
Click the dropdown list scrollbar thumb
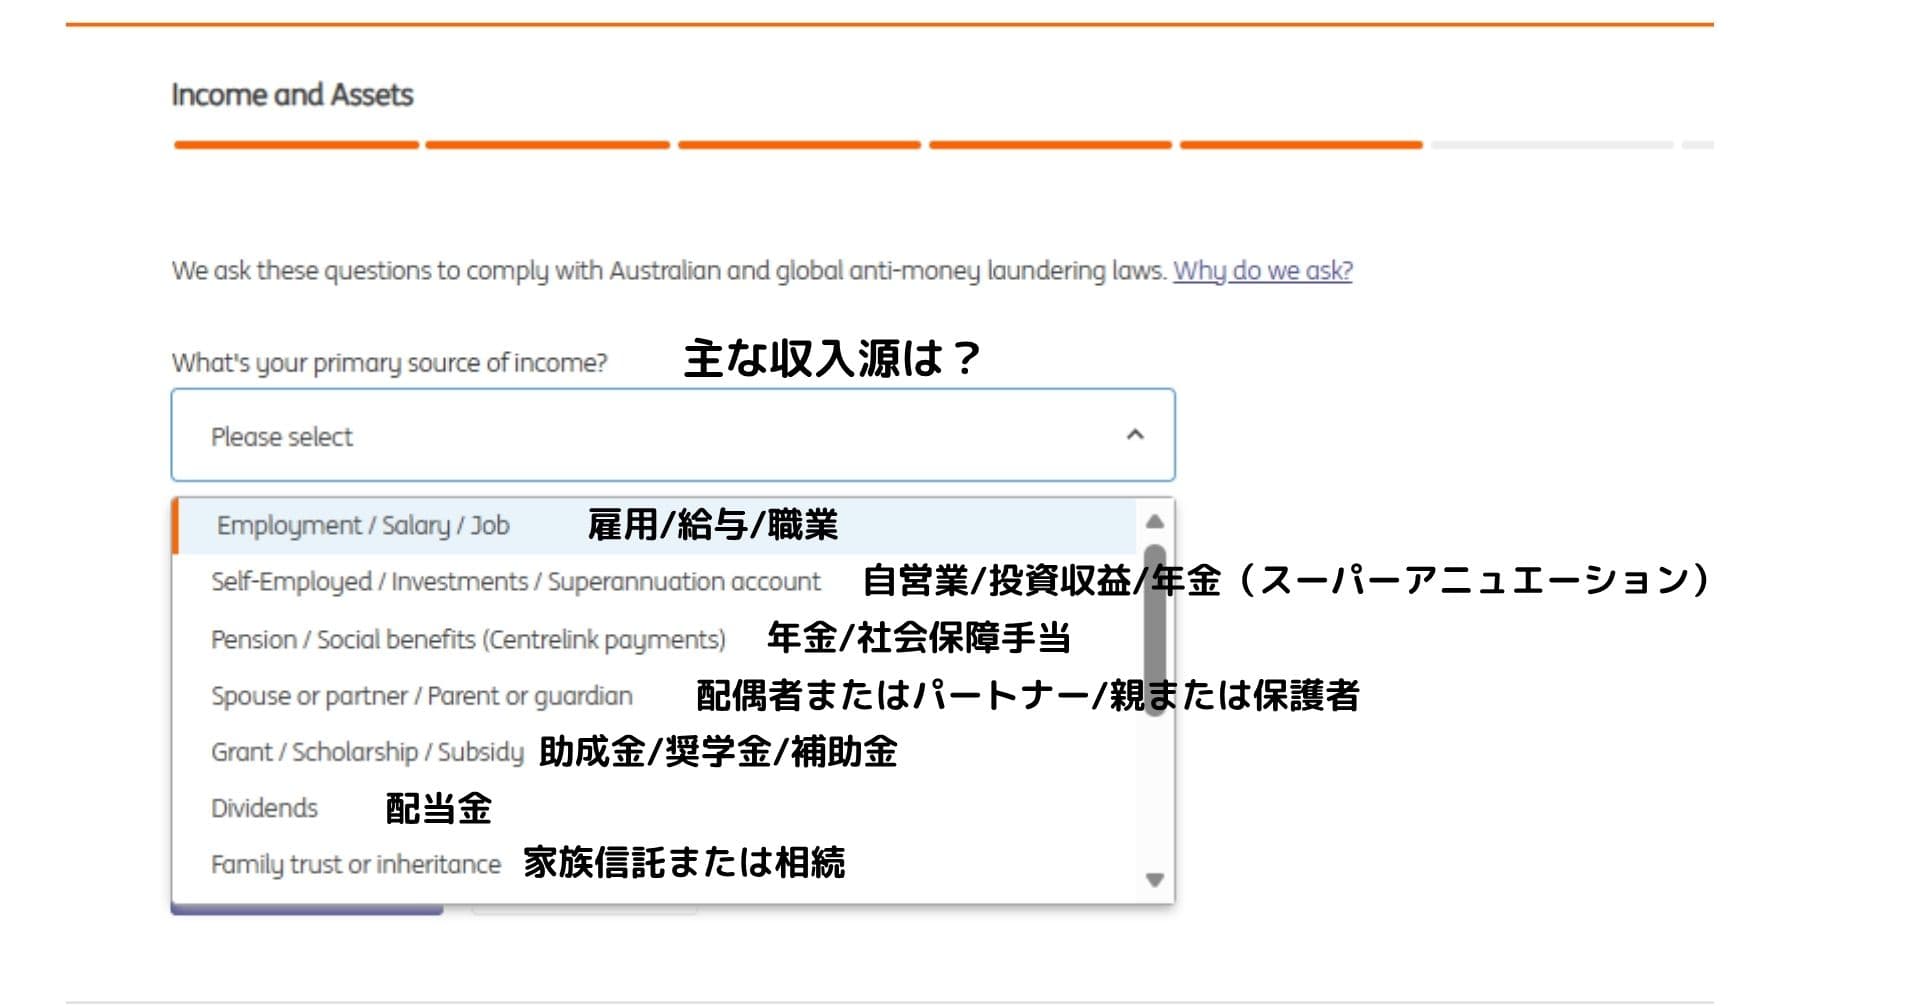click(x=1155, y=630)
